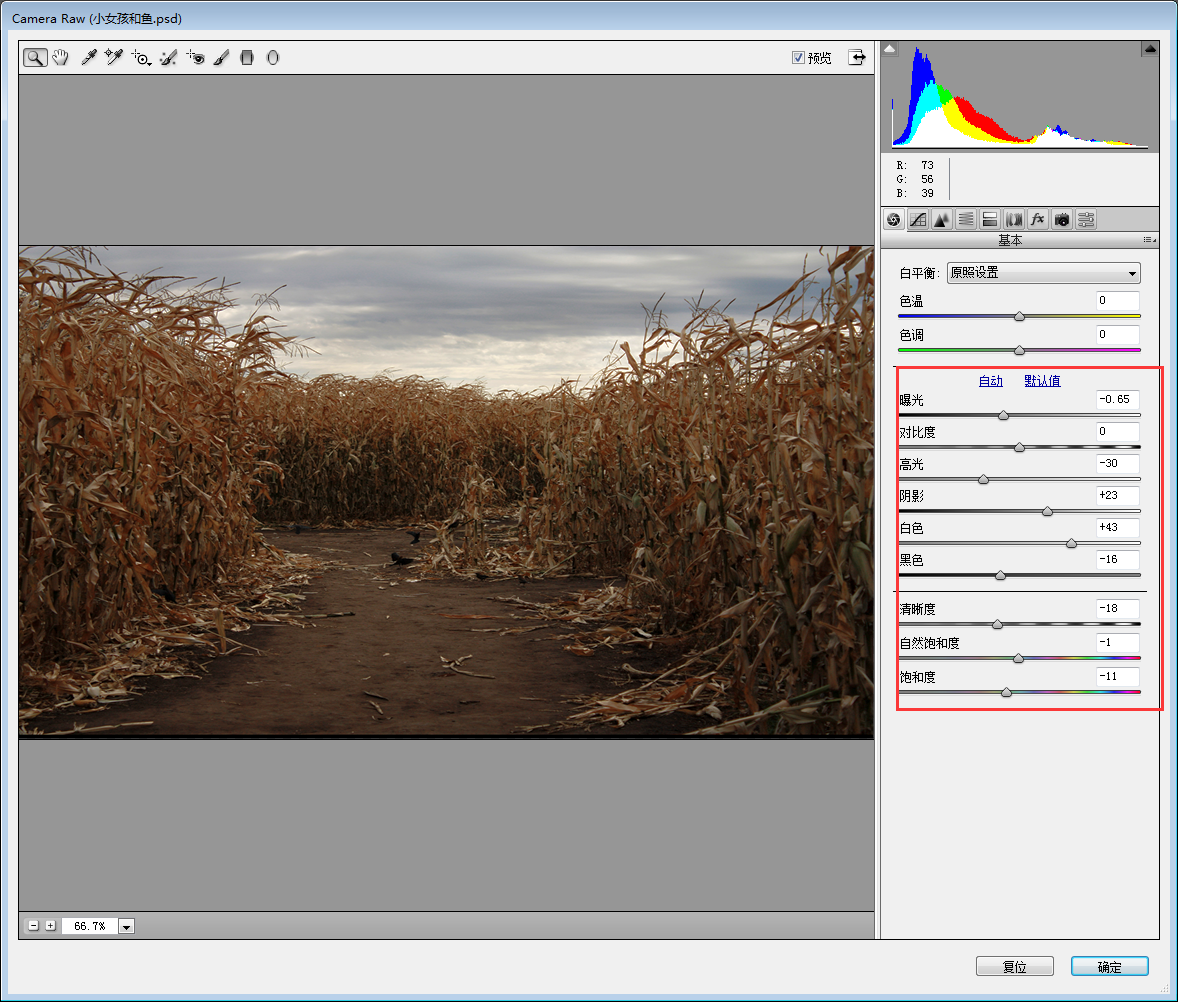Click the 黑色 blacks slider handle

(1000, 575)
